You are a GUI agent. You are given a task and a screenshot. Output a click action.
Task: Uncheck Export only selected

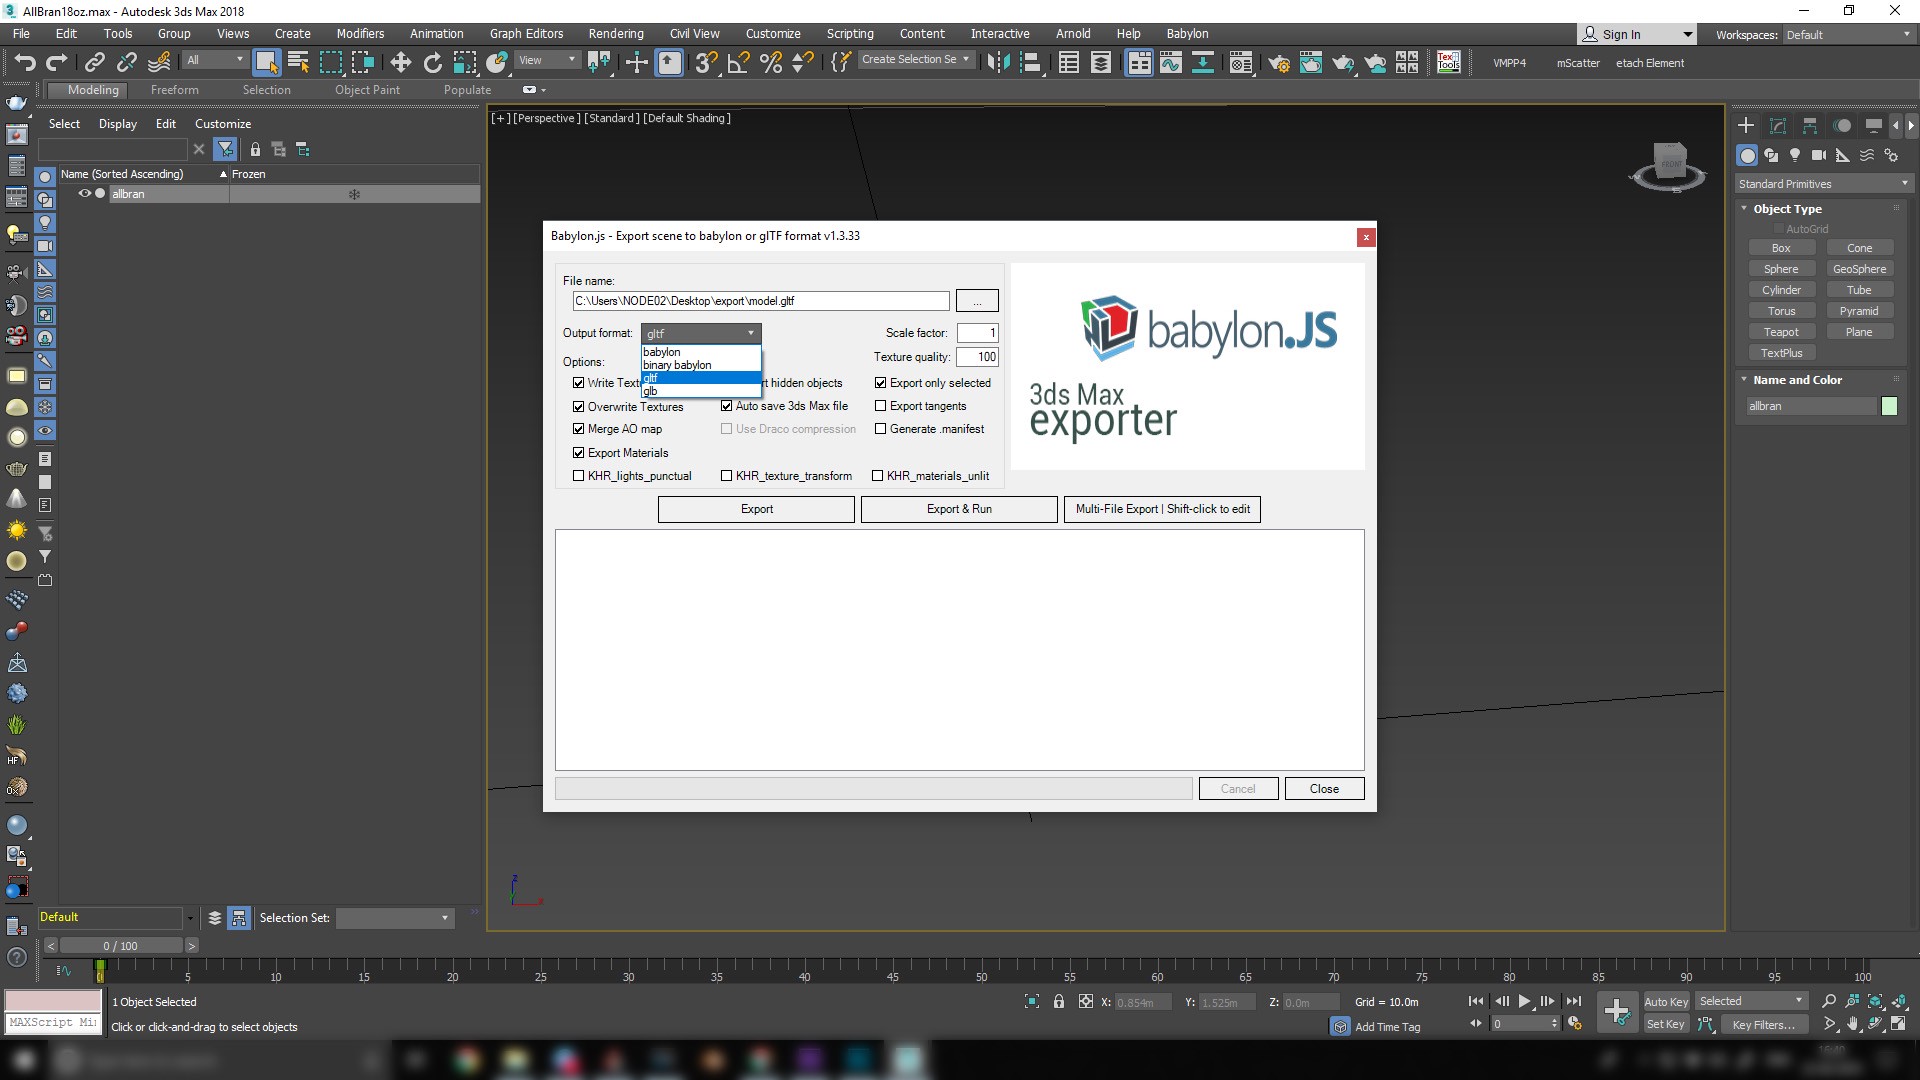pyautogui.click(x=881, y=383)
